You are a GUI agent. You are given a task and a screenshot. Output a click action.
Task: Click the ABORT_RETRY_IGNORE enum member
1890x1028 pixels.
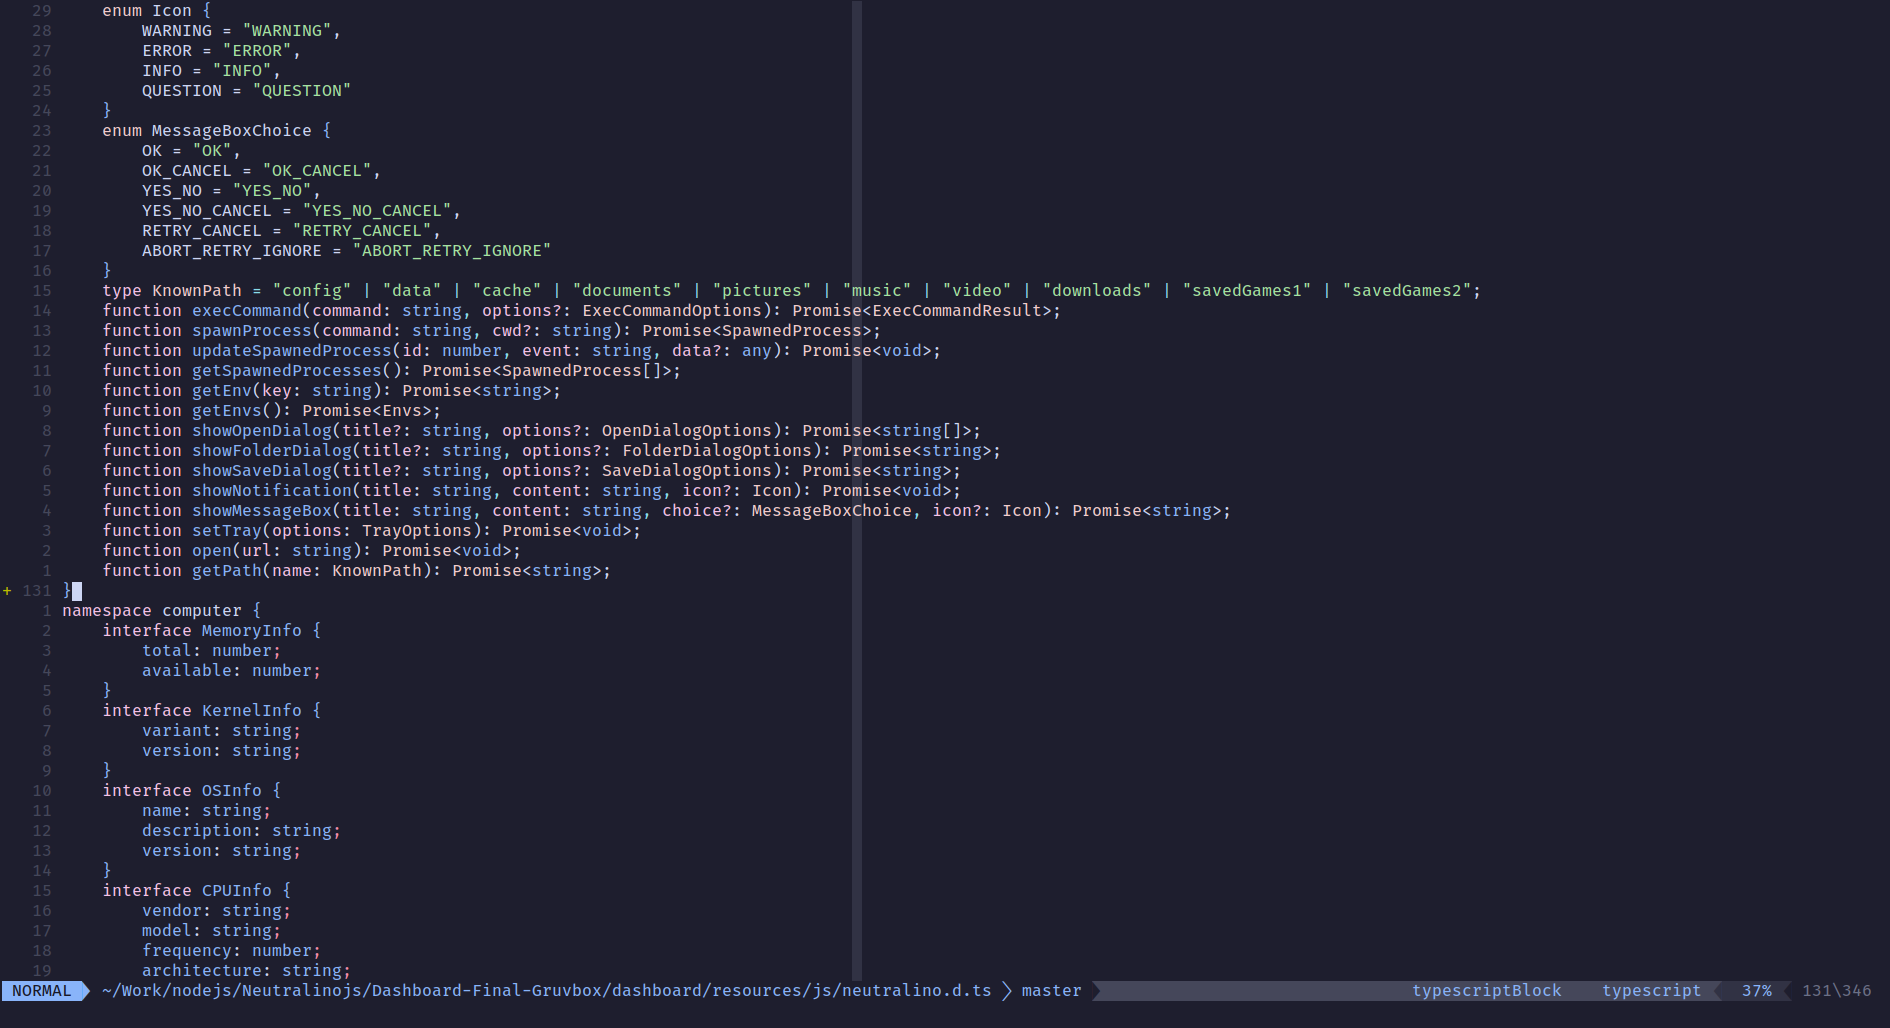click(231, 251)
